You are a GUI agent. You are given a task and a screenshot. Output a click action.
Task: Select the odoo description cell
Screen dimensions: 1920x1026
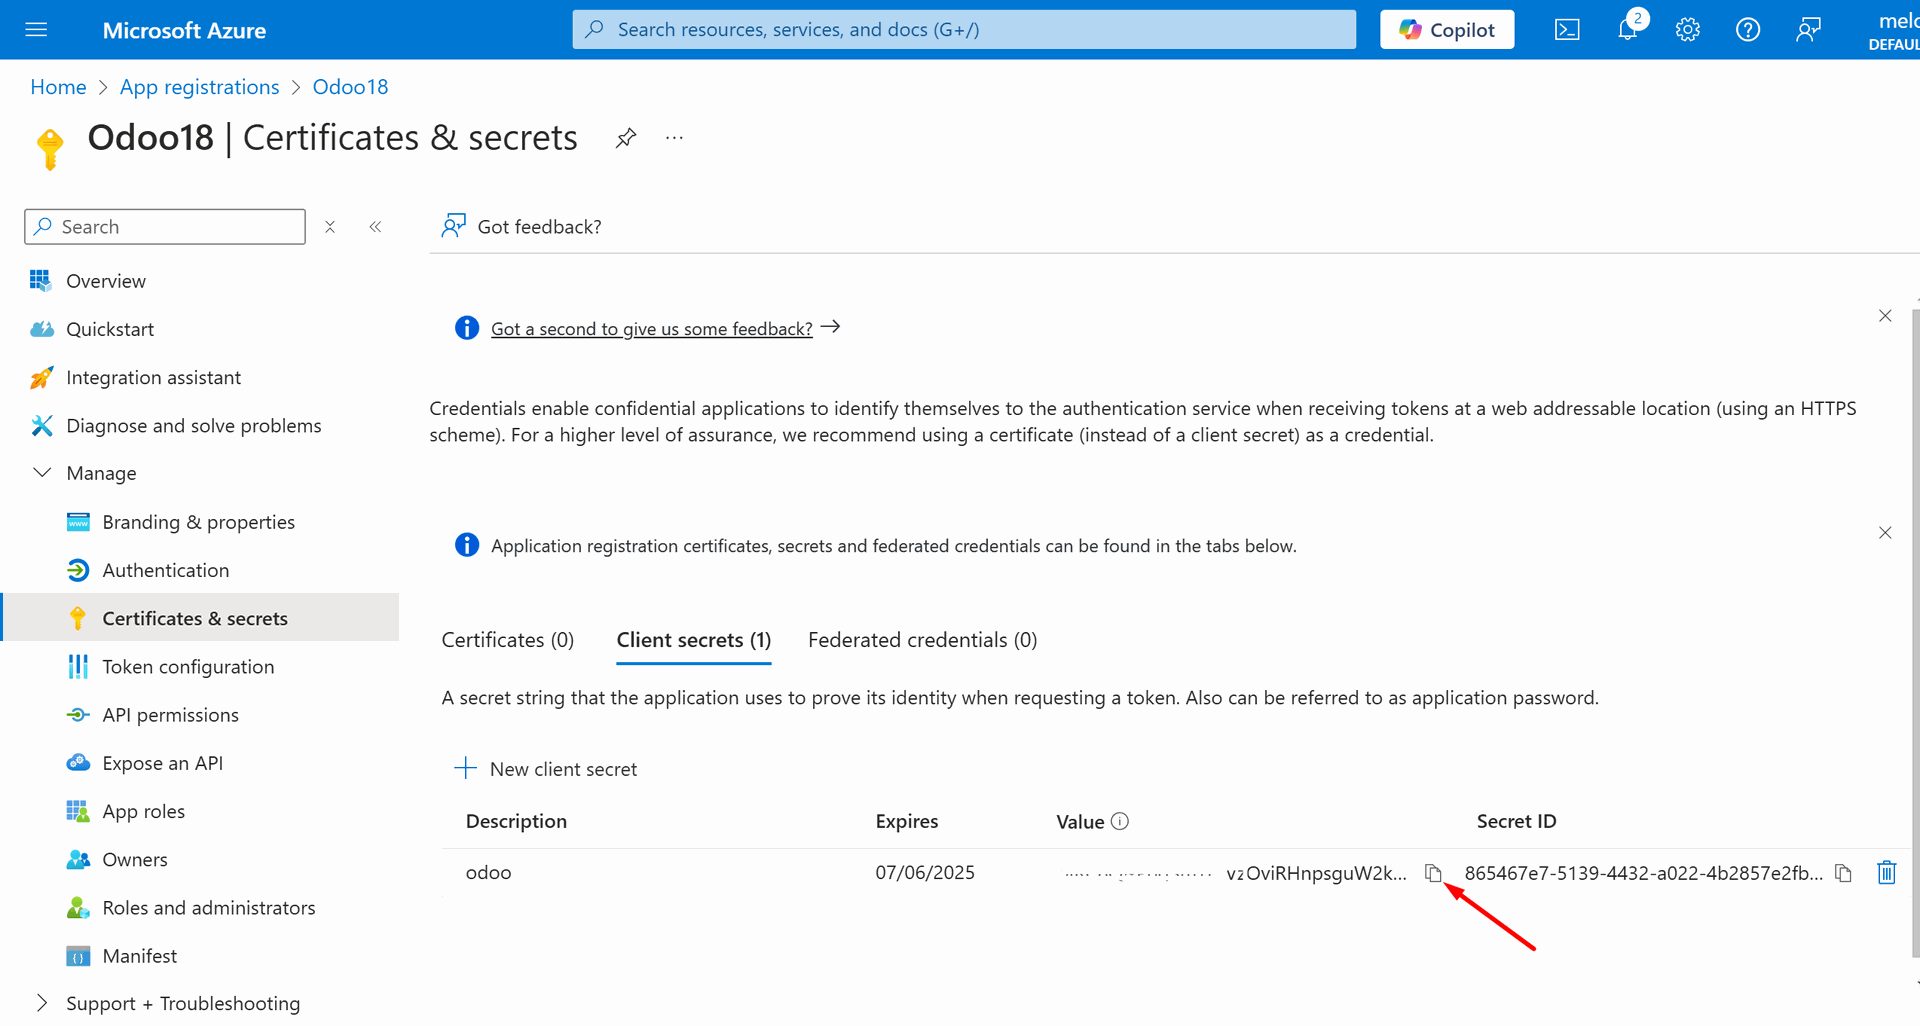[489, 873]
